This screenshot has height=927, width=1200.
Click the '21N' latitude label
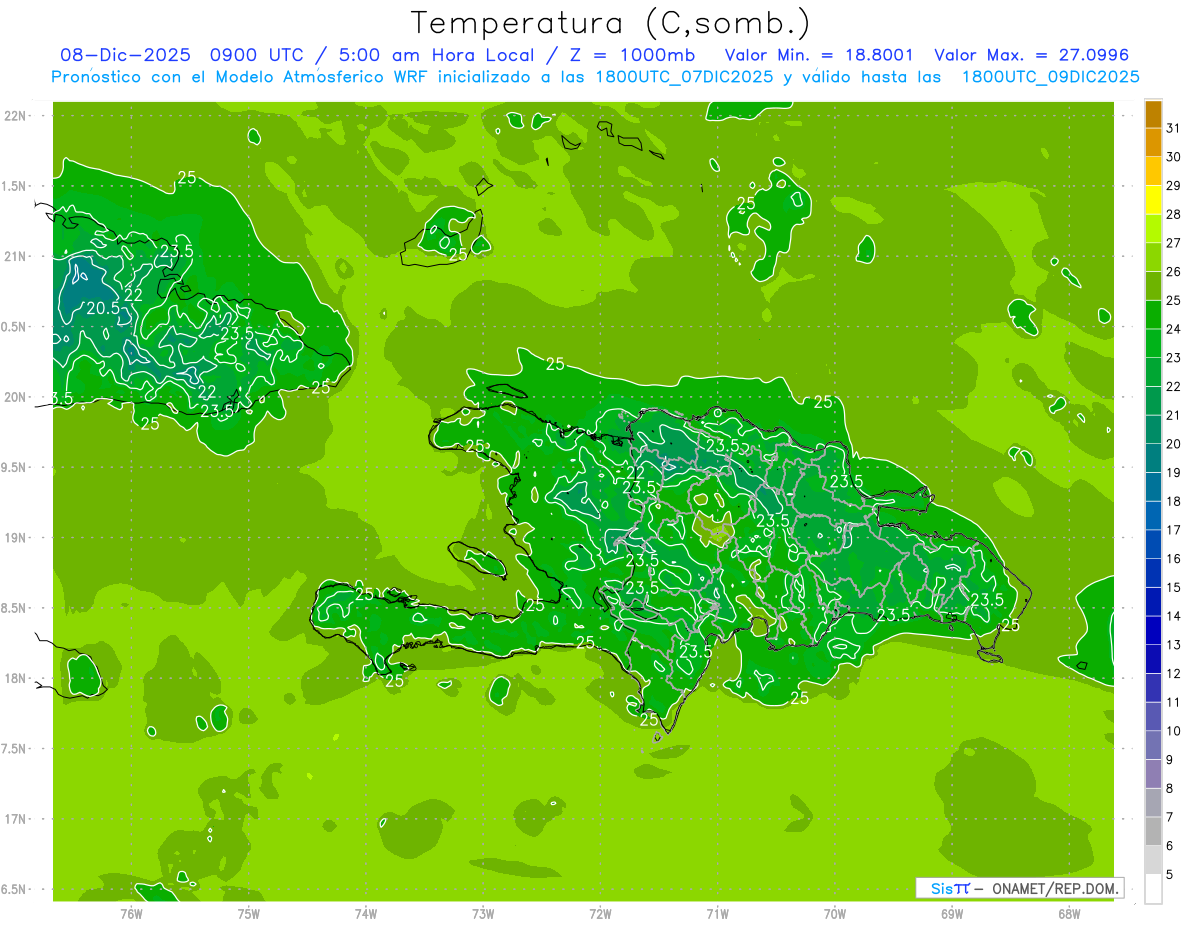coord(15,256)
